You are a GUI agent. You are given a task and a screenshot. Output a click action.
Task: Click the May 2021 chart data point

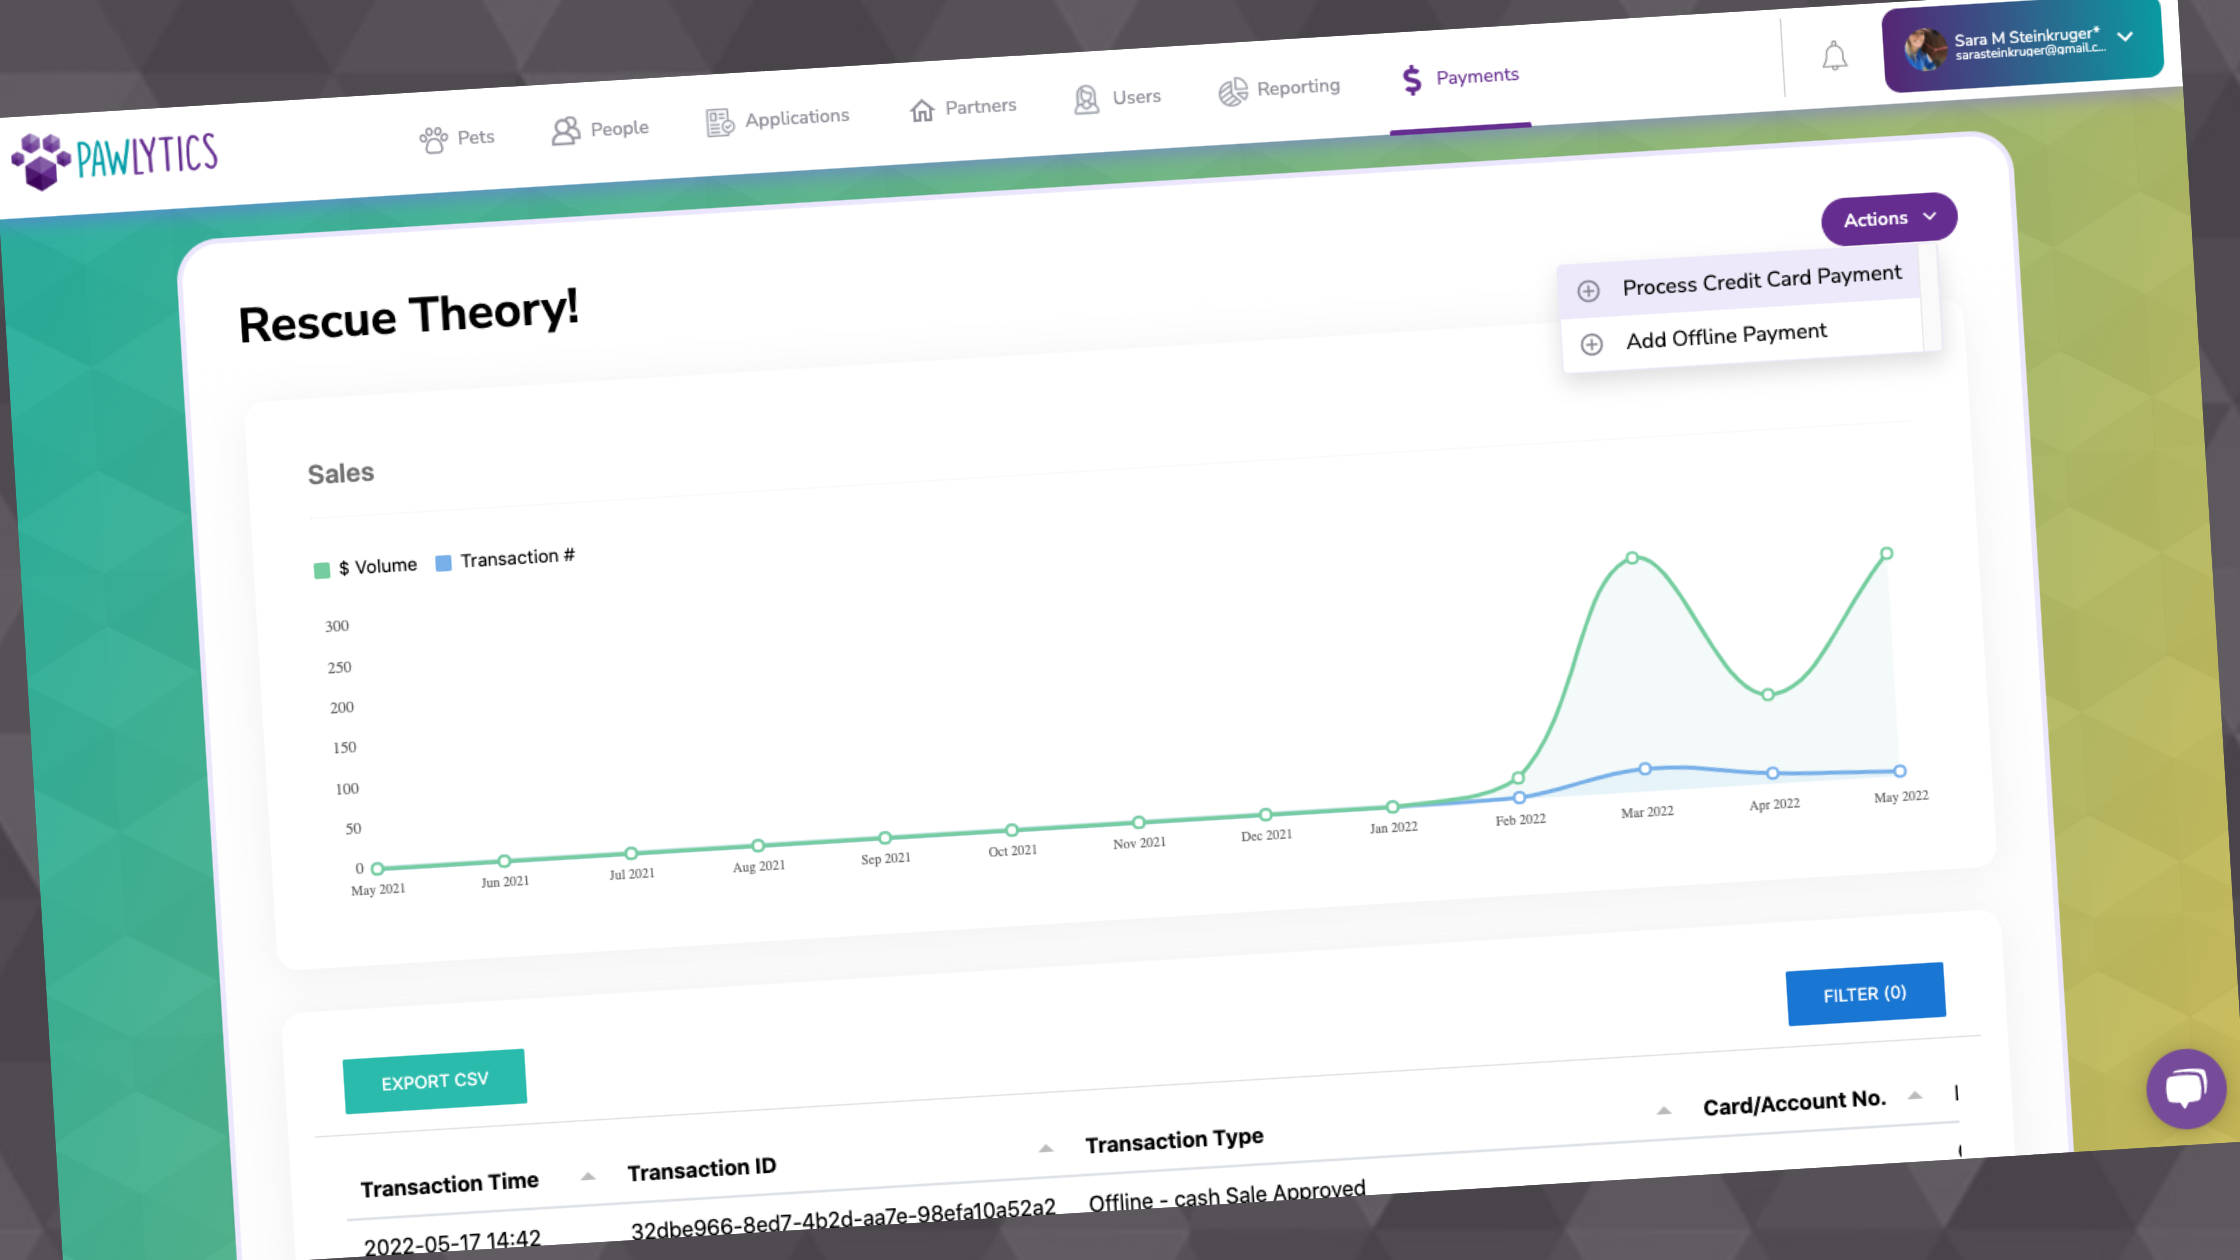point(377,869)
